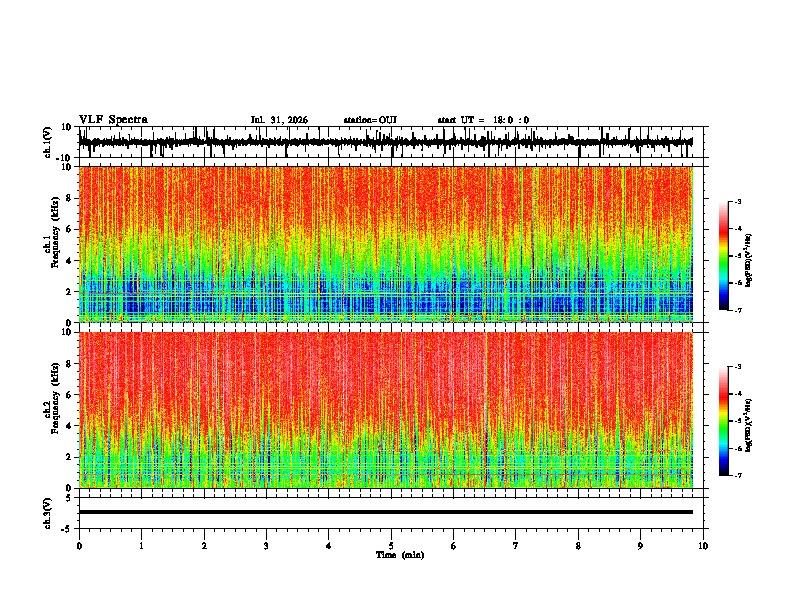Click the "8" kHz tick on ch.1 axis
The height and width of the screenshot is (612, 792).
point(70,198)
